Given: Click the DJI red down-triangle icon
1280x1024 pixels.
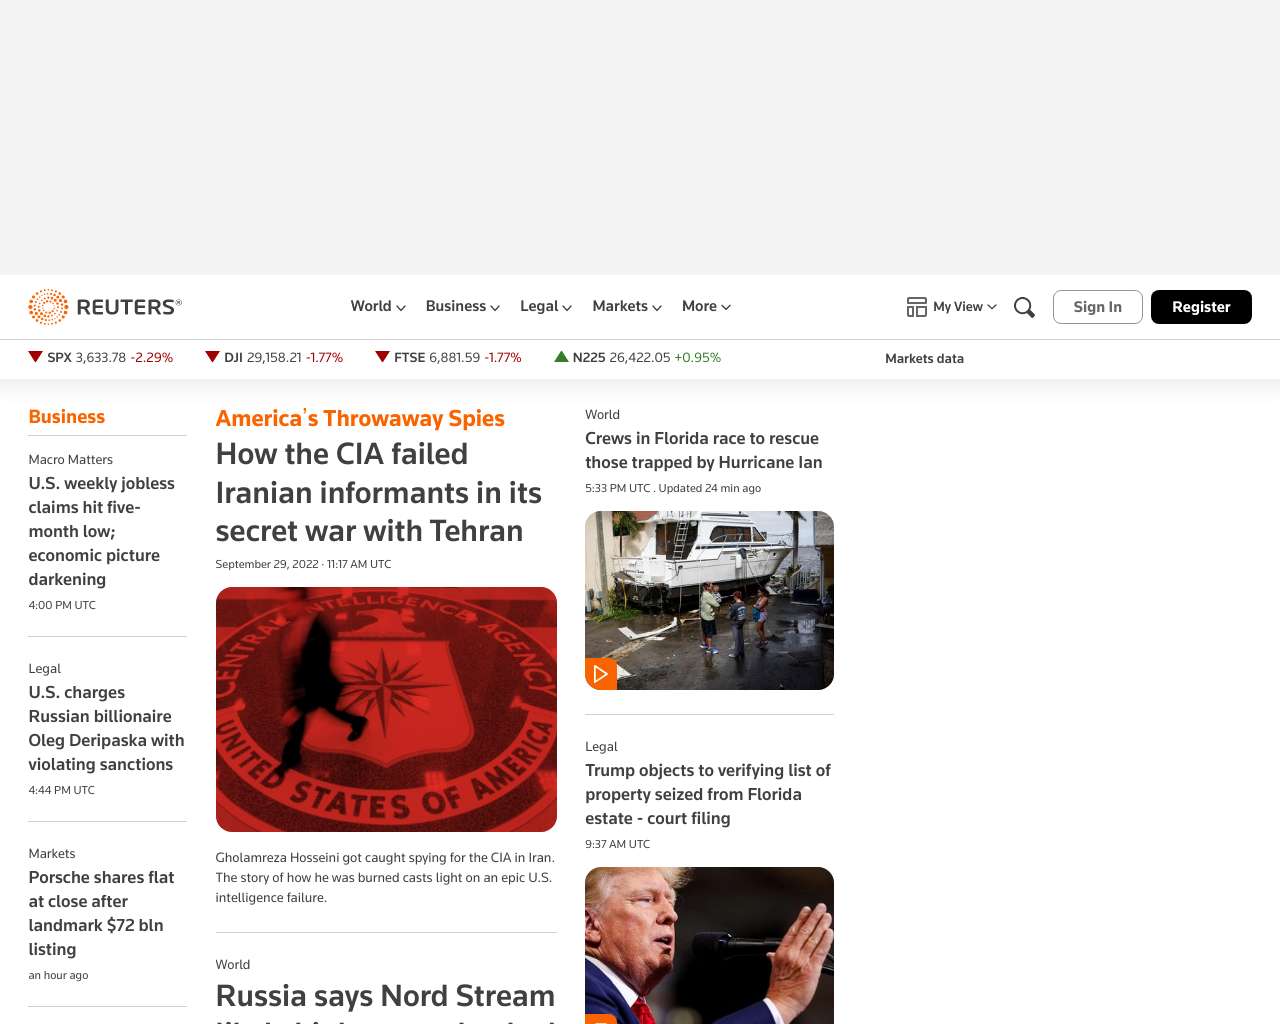Looking at the screenshot, I should tap(212, 357).
